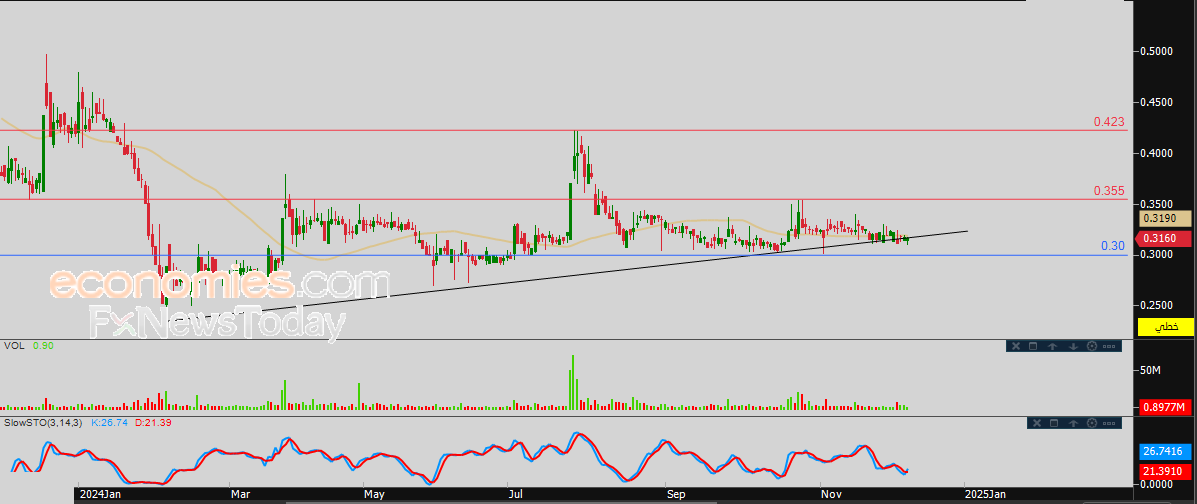Click the yellow خطي scale label
Screen dimensions: 1197x504
(x=1166, y=327)
